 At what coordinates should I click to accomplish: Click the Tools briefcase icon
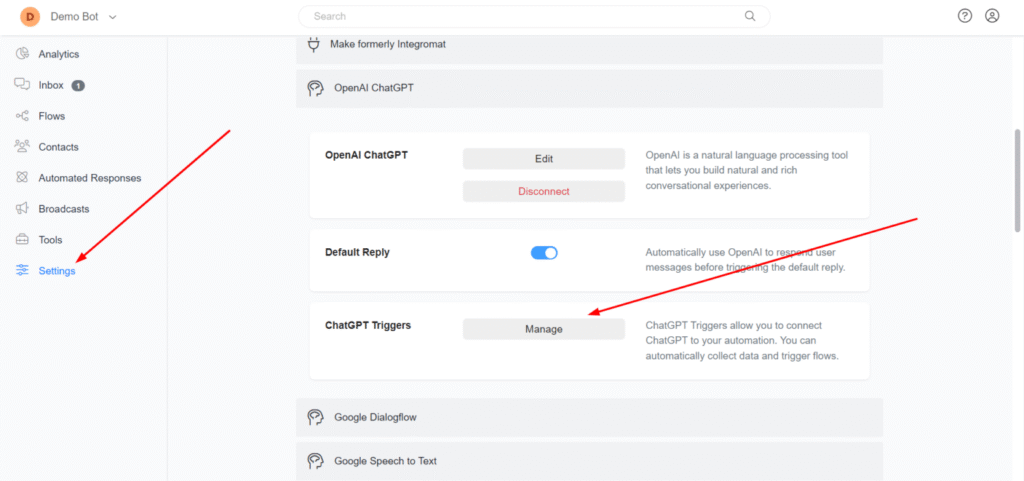tap(23, 240)
